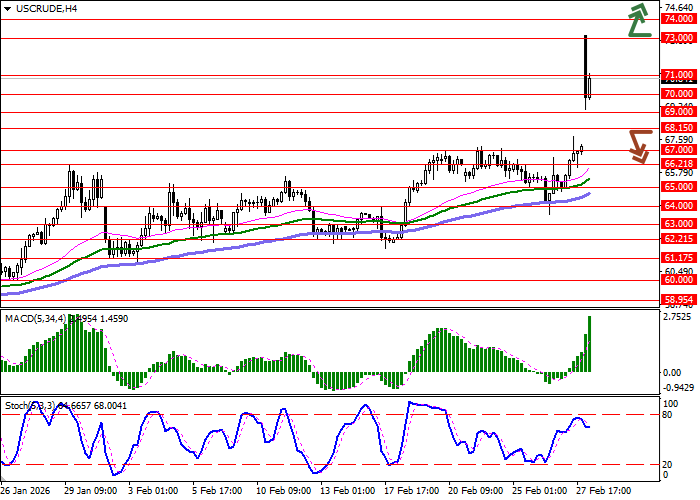Screen dimensions: 700x500
Task: Click the tall black candlestick near 73.000
Action: coord(585,70)
